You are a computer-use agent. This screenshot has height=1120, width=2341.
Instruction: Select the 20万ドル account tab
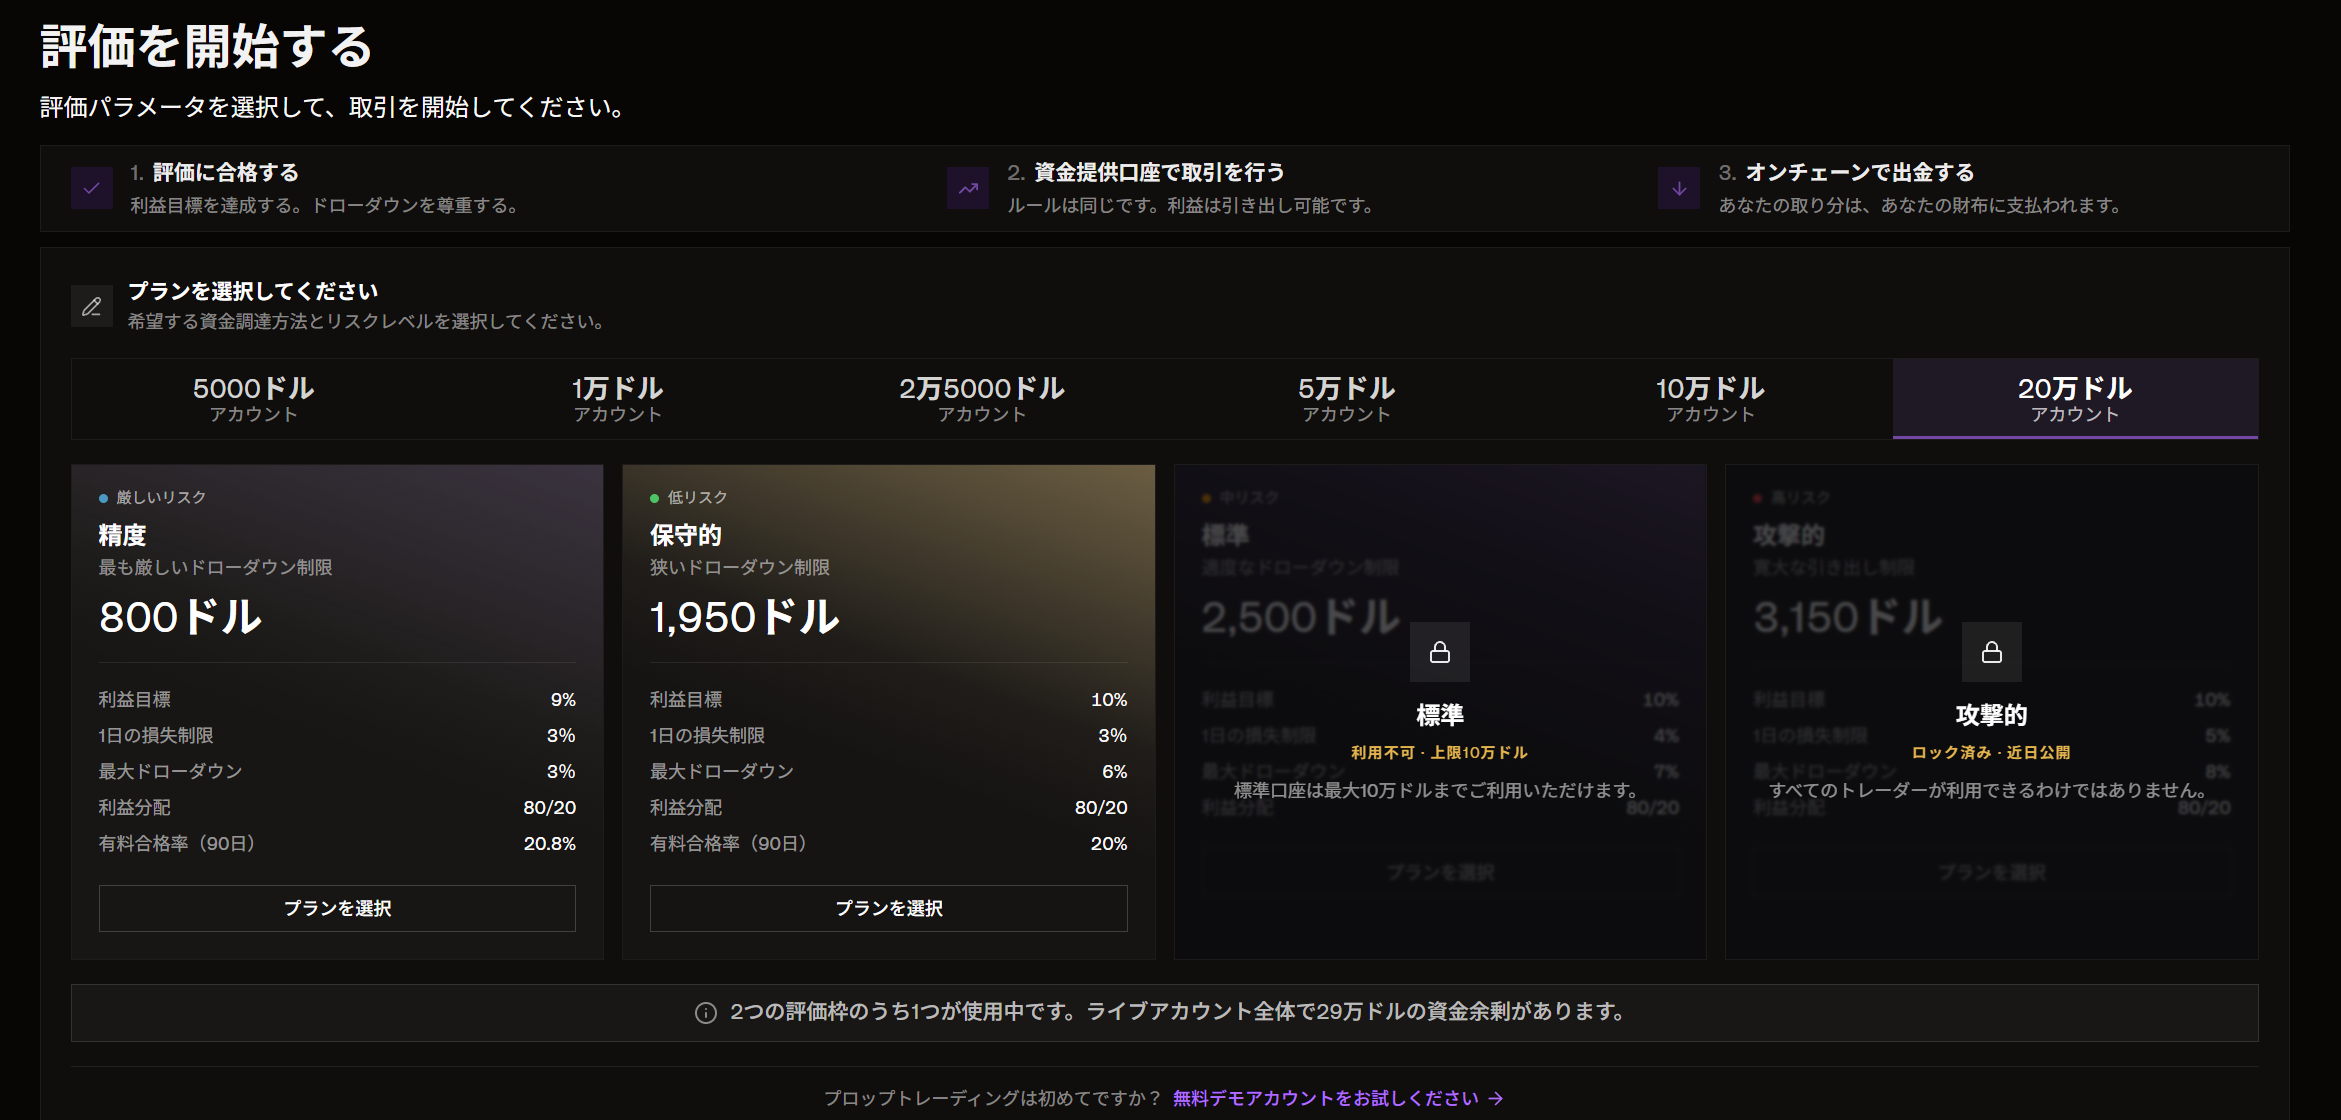click(x=2075, y=399)
